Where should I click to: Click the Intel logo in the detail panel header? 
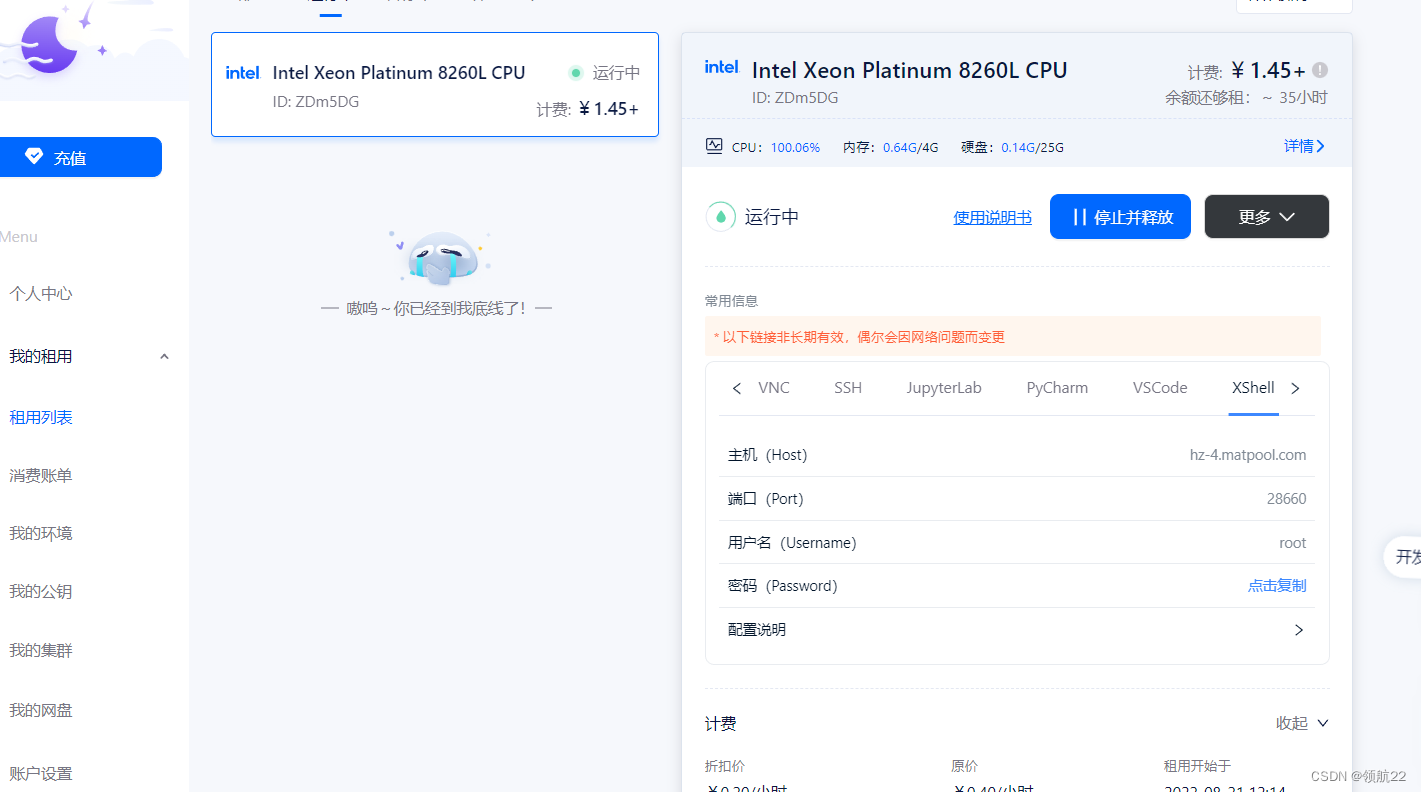[721, 67]
